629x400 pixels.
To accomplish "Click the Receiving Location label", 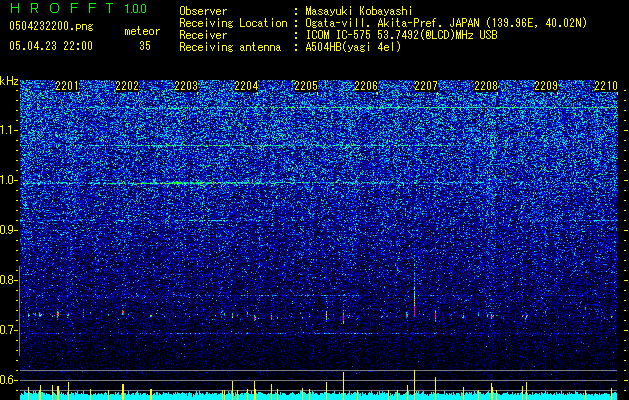I will point(233,23).
